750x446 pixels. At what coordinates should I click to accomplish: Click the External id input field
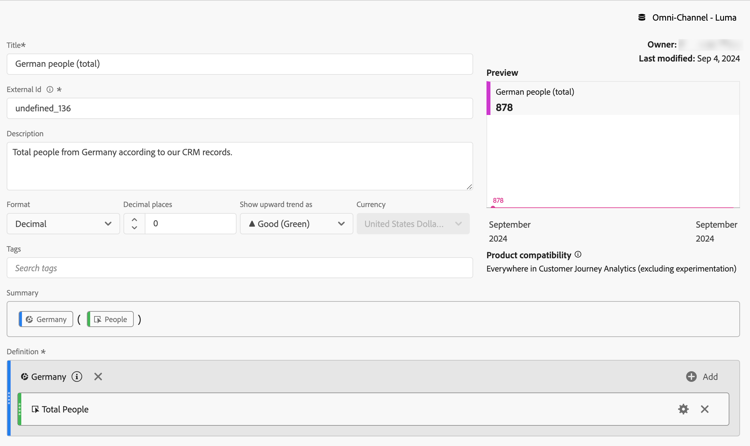[x=239, y=108]
